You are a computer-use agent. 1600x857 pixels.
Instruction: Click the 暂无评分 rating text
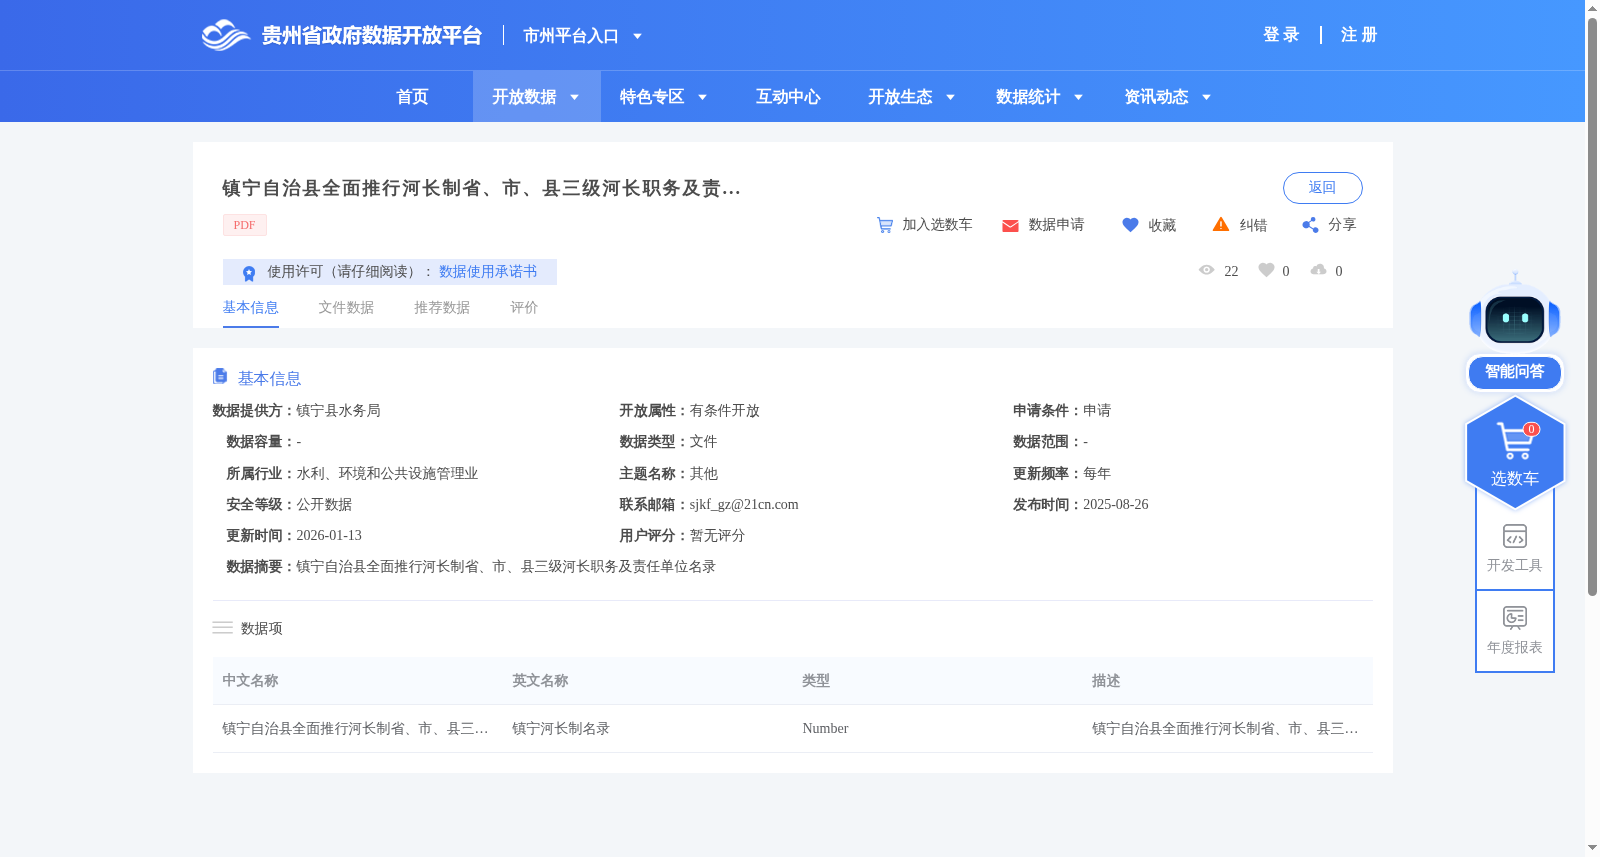[x=718, y=536]
